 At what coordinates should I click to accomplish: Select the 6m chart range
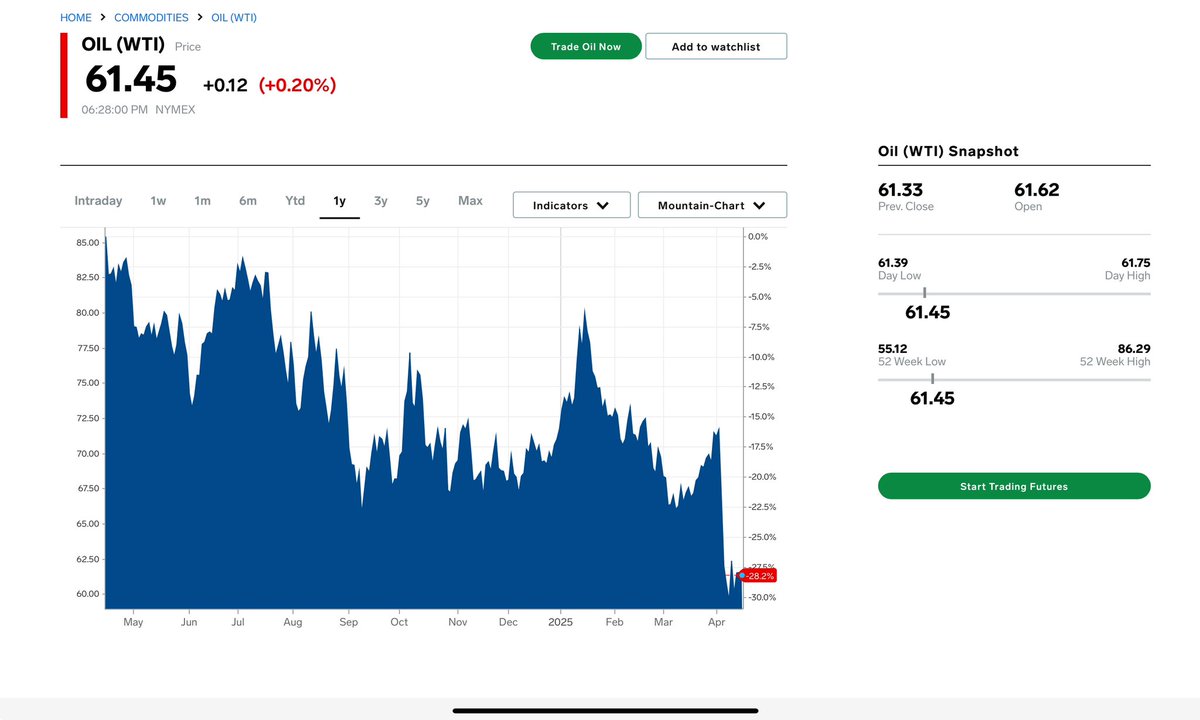248,201
